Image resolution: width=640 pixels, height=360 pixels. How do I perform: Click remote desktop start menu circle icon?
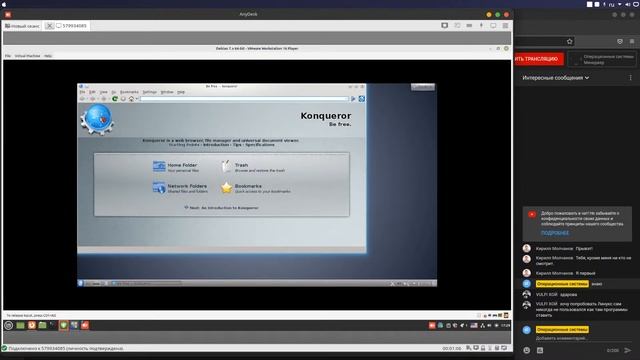[9, 325]
